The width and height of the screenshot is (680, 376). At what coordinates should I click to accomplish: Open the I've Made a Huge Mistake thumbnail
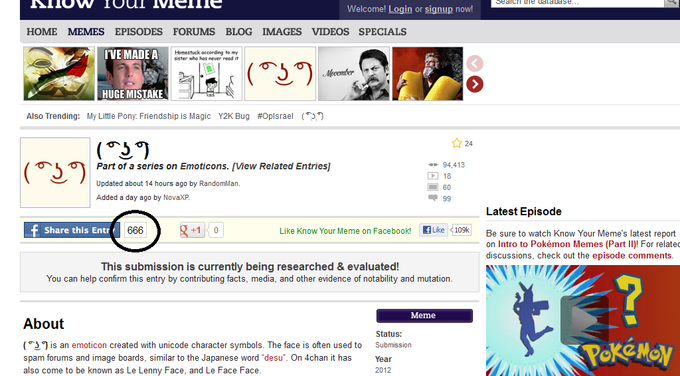(x=133, y=74)
